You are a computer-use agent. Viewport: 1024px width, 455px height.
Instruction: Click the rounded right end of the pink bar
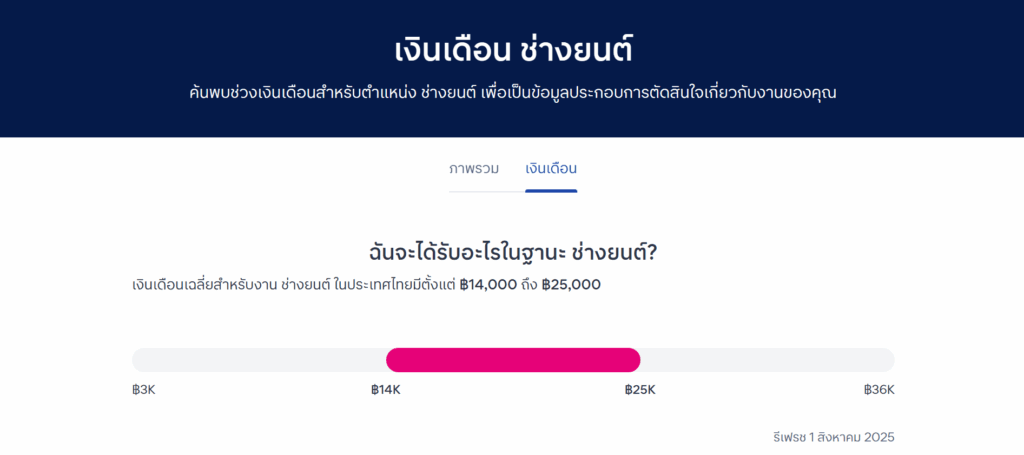click(632, 360)
